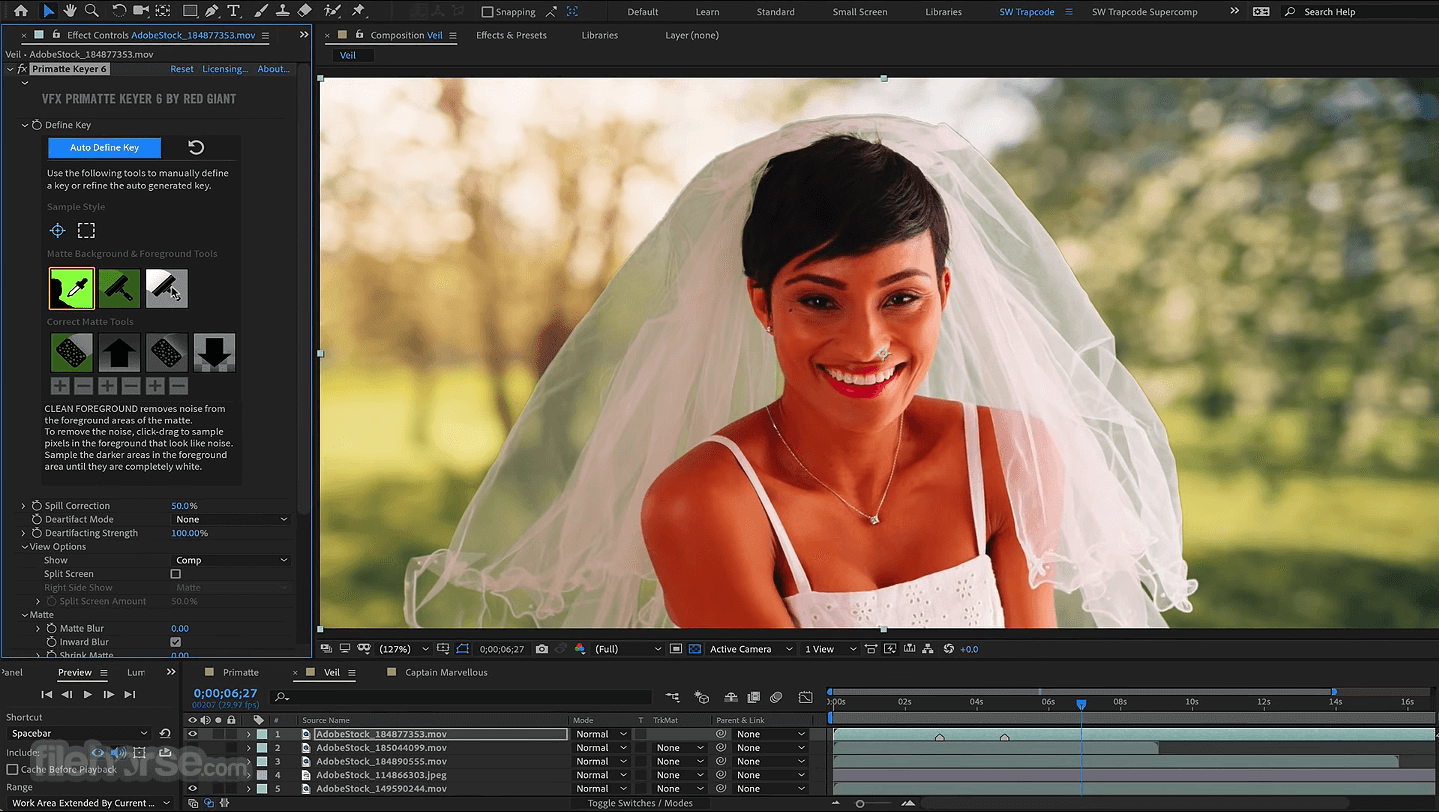Image resolution: width=1439 pixels, height=812 pixels.
Task: Choose the rectangle sample style icon
Action: (87, 231)
